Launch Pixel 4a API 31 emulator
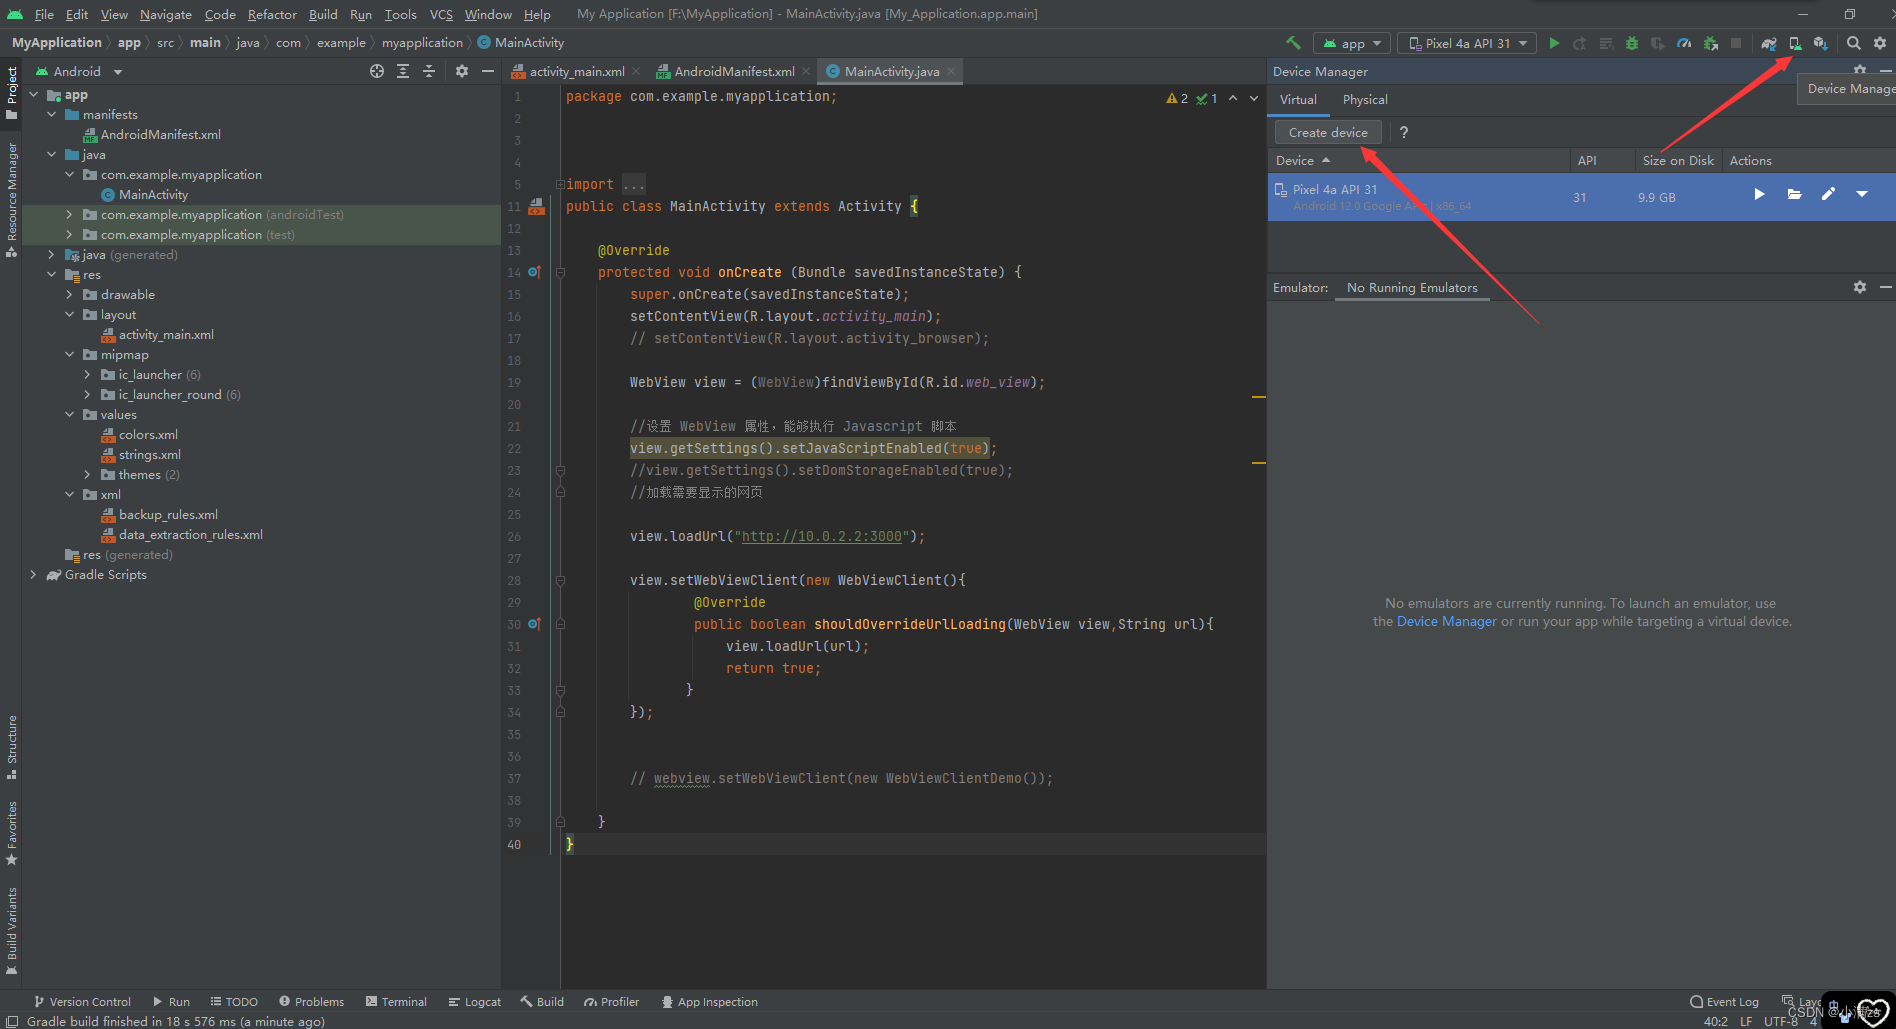The height and width of the screenshot is (1029, 1896). [x=1759, y=195]
